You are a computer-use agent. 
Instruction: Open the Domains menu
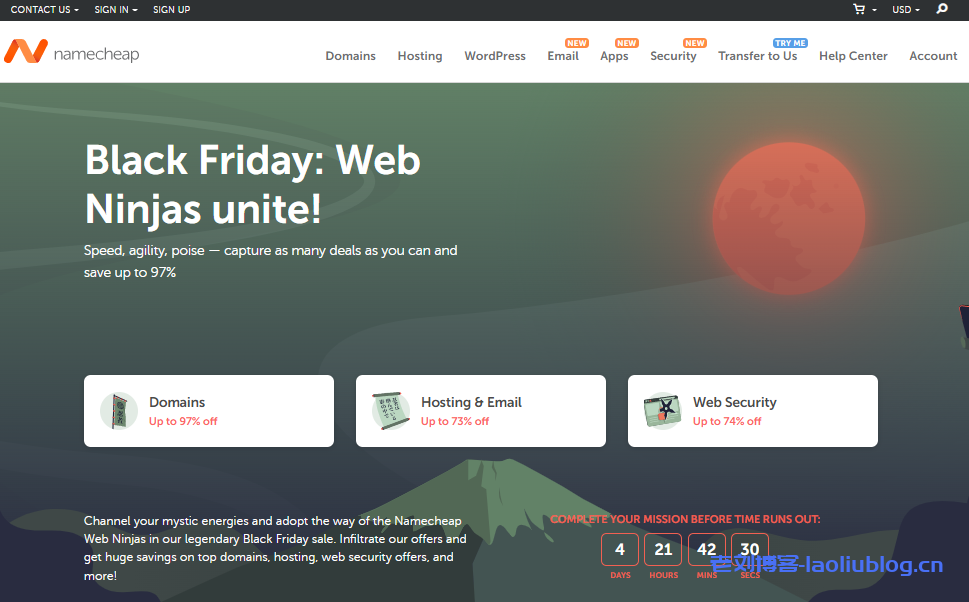point(350,56)
